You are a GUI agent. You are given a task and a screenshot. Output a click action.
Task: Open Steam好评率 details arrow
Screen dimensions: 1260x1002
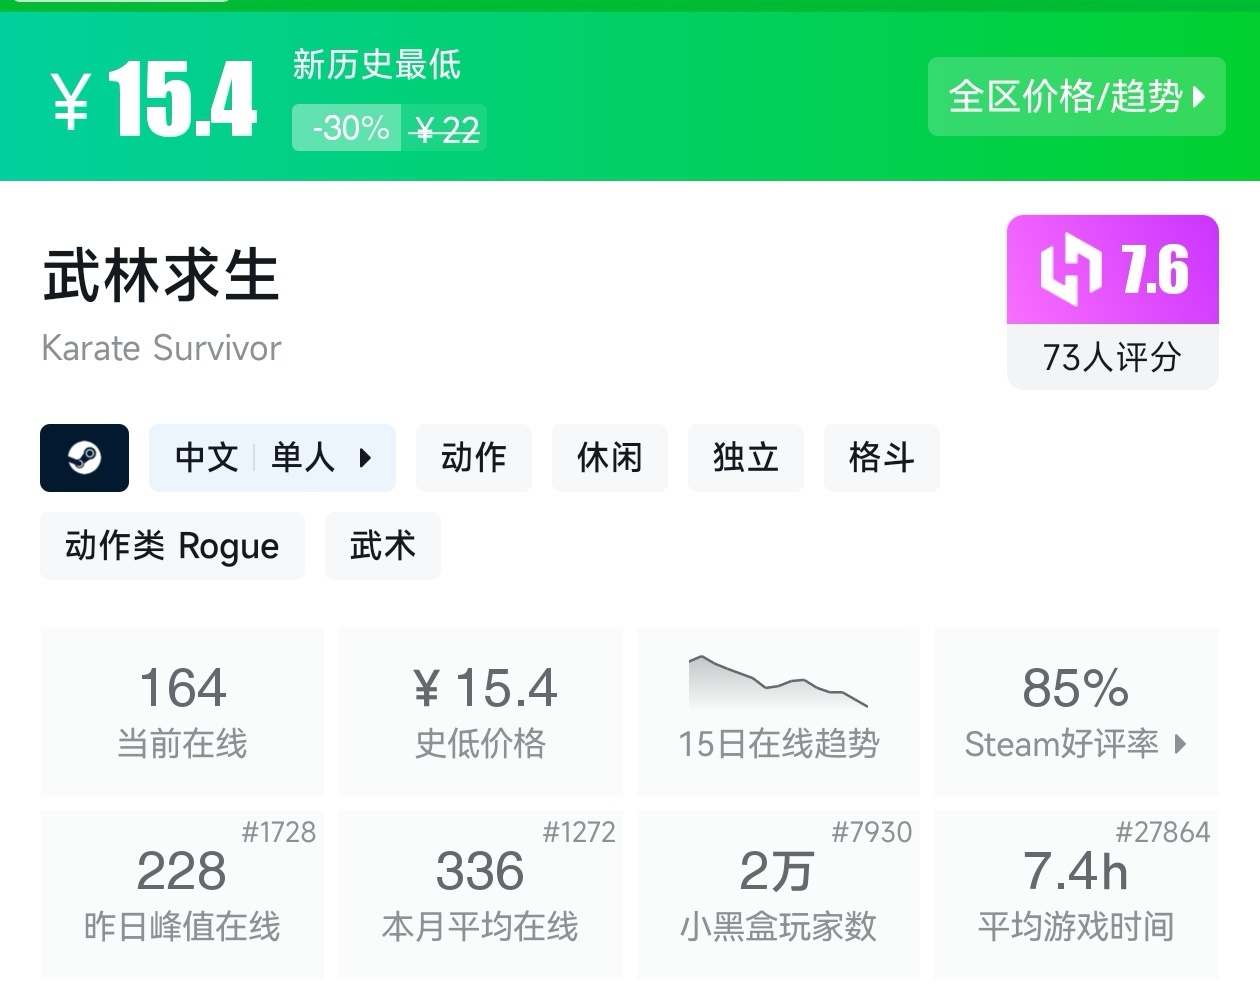coord(1181,744)
